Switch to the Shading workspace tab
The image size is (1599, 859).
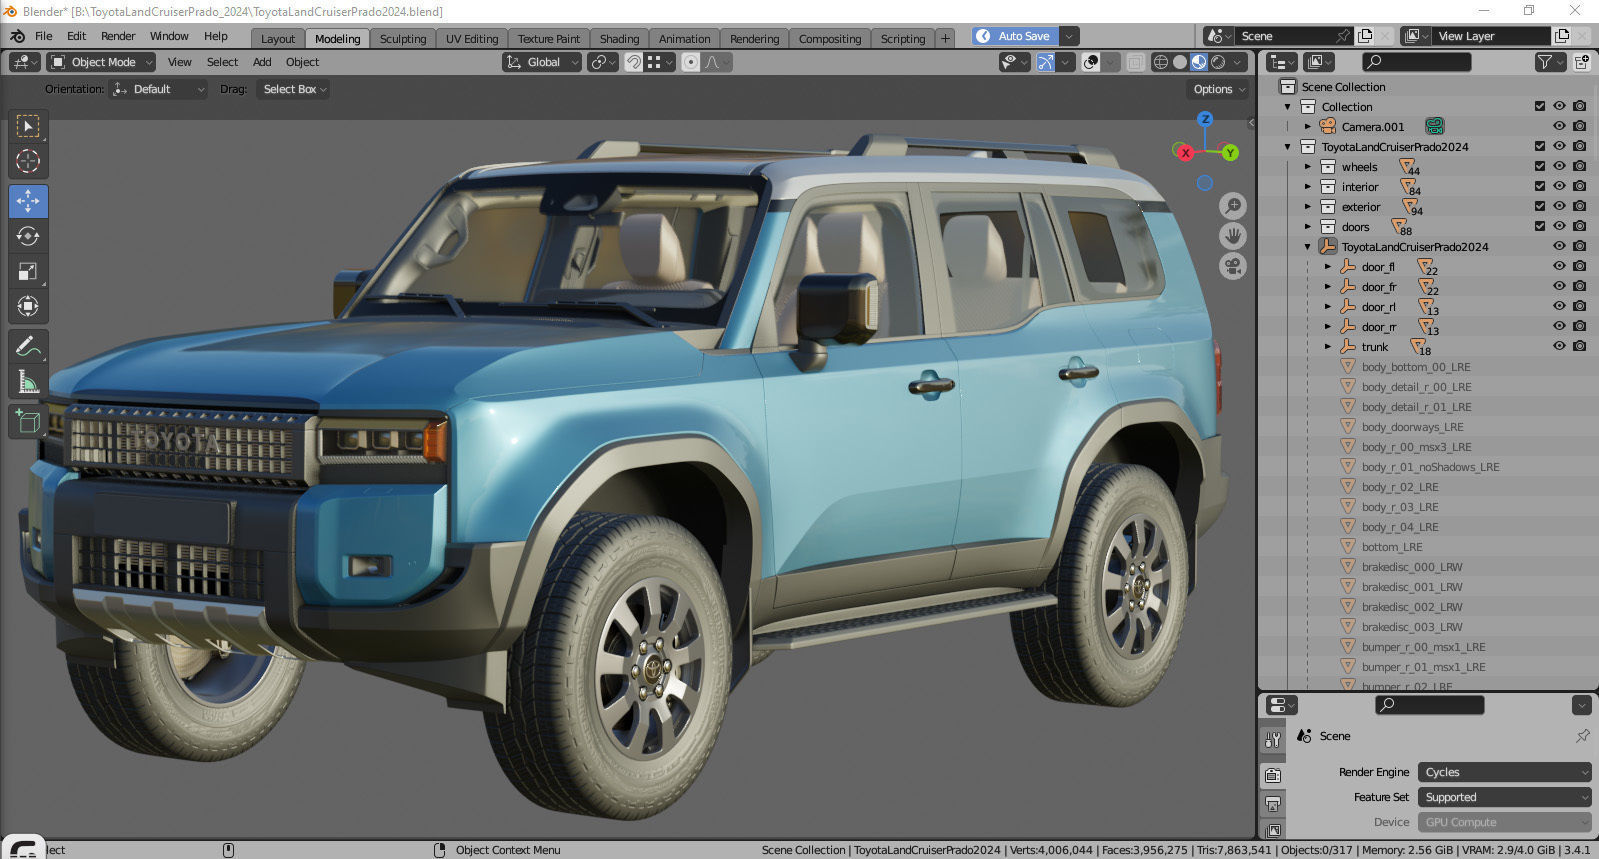click(x=619, y=39)
